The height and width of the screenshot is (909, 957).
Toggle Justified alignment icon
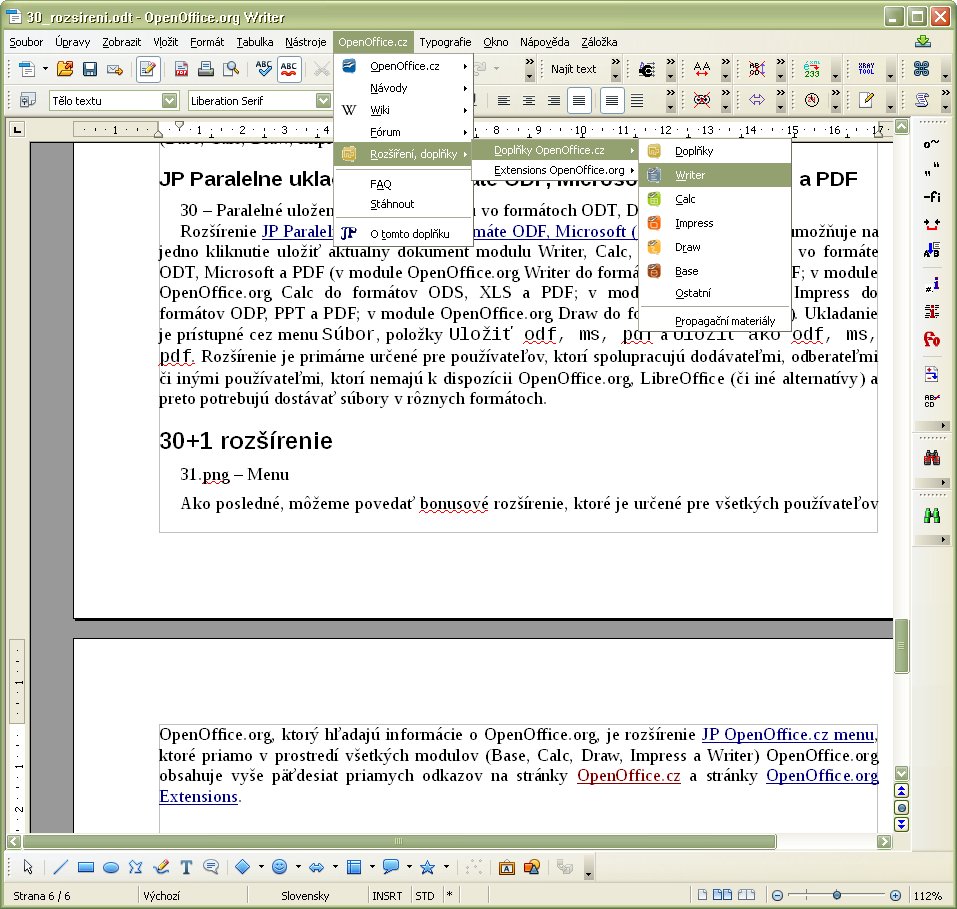point(579,100)
